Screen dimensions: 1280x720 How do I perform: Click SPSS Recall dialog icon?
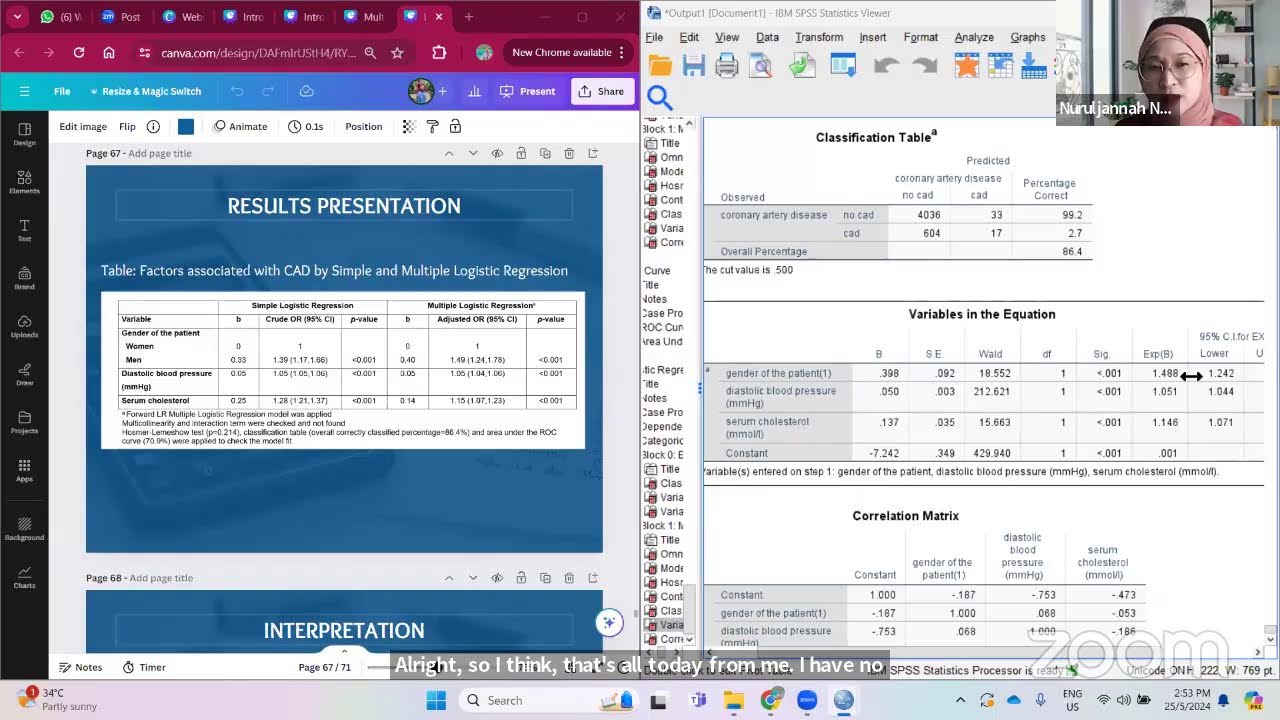[x=843, y=66]
